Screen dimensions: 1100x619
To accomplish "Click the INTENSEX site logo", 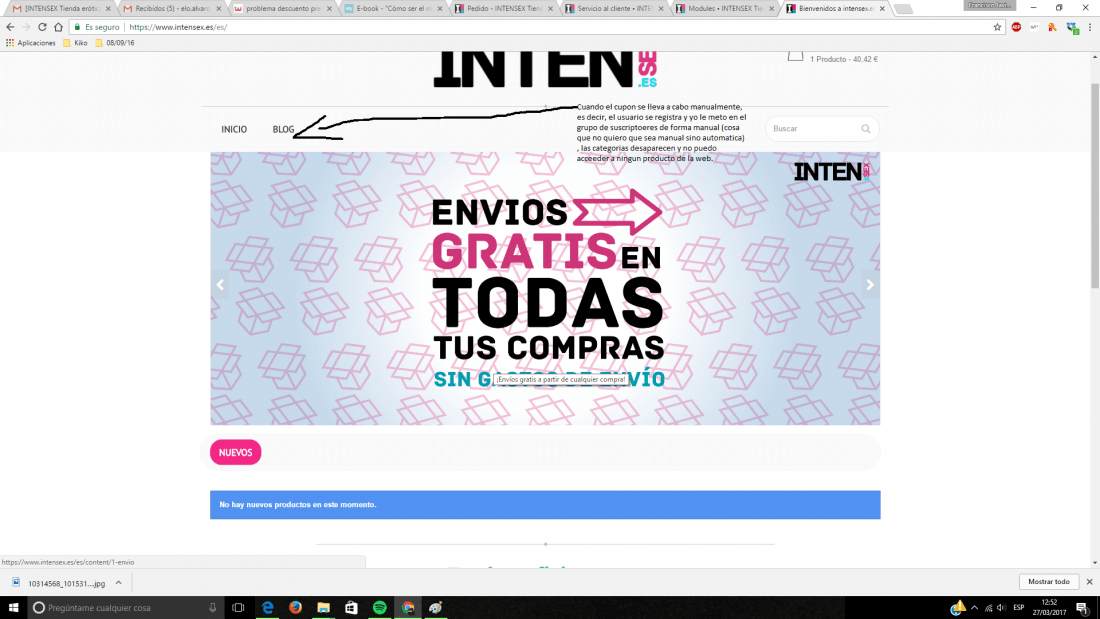I will (x=545, y=69).
